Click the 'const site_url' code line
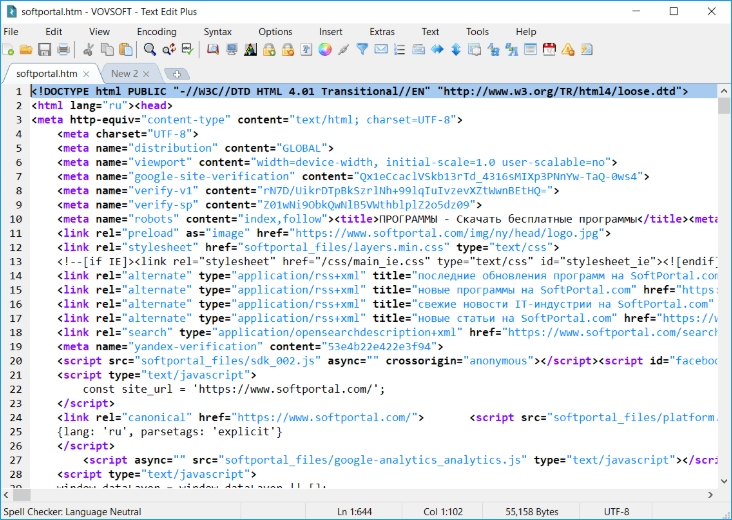Image resolution: width=732 pixels, height=520 pixels. 234,389
